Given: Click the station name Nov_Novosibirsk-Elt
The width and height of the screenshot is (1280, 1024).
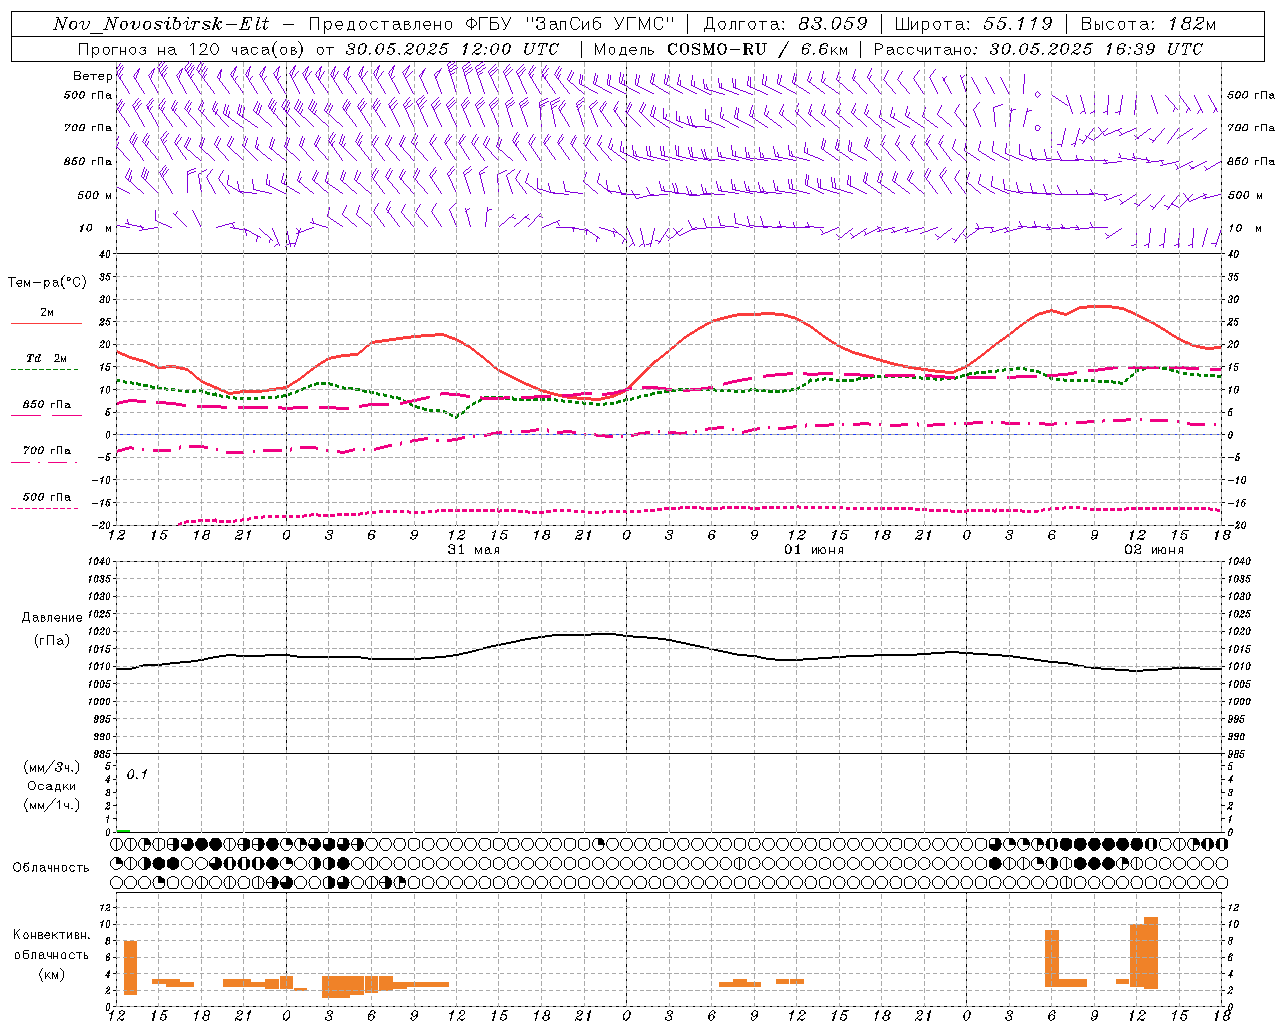Looking at the screenshot, I should 161,24.
